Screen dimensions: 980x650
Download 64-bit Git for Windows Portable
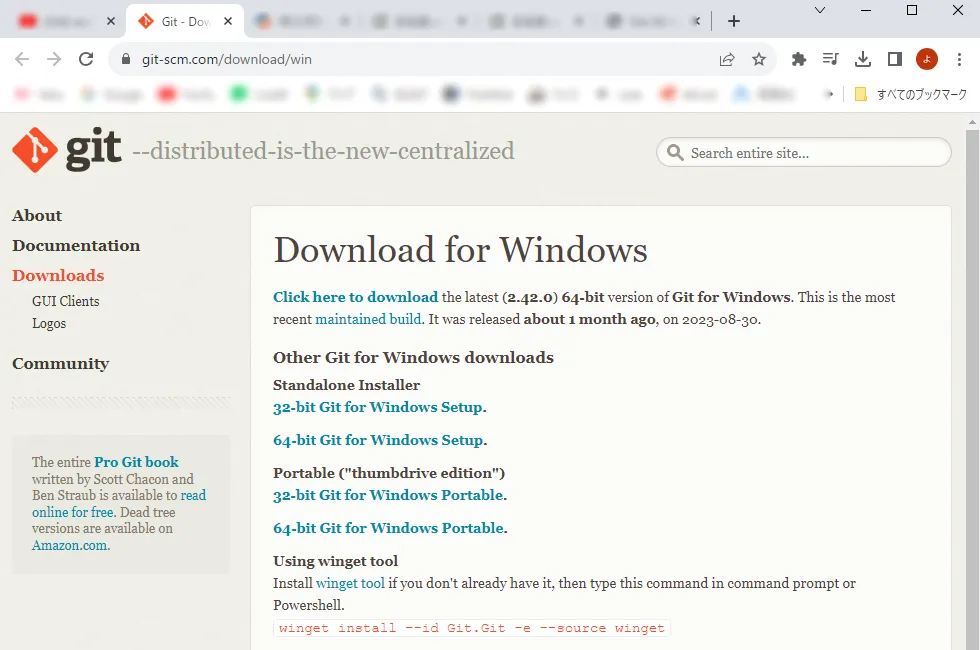tap(388, 528)
